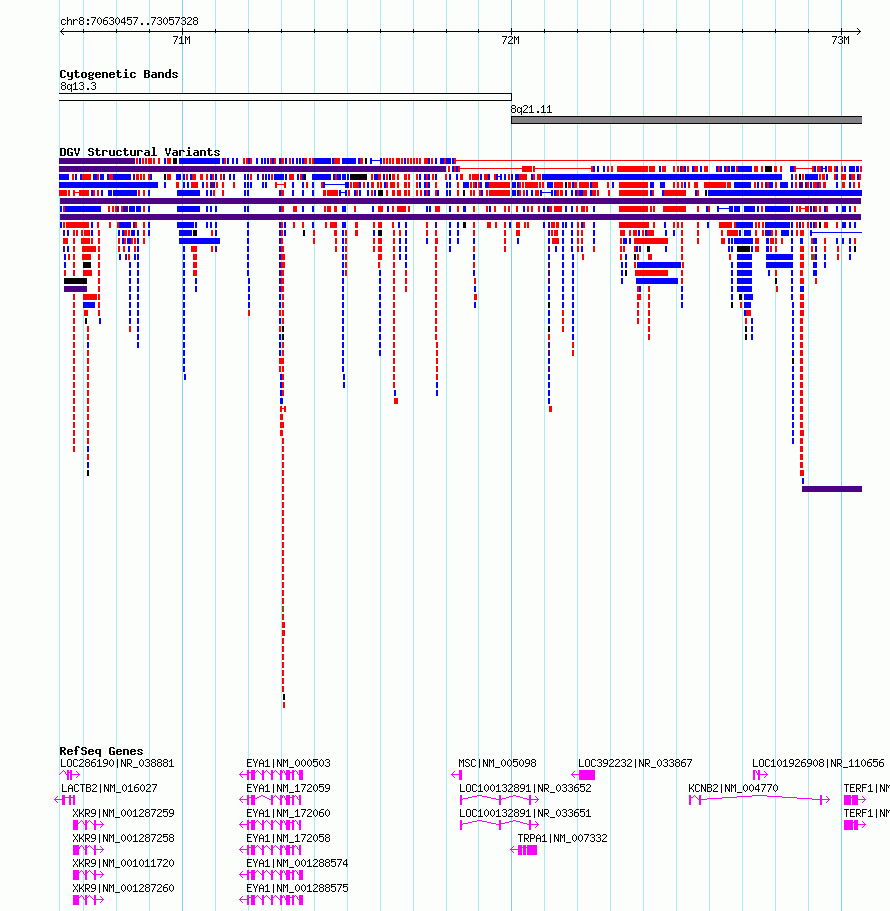Click the LOC101926908 magenta gene glyph

pyautogui.click(x=760, y=775)
